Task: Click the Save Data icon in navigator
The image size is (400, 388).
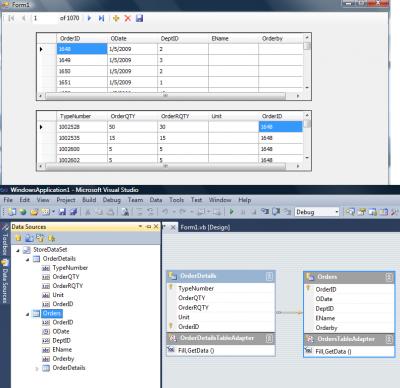Action: [x=139, y=18]
